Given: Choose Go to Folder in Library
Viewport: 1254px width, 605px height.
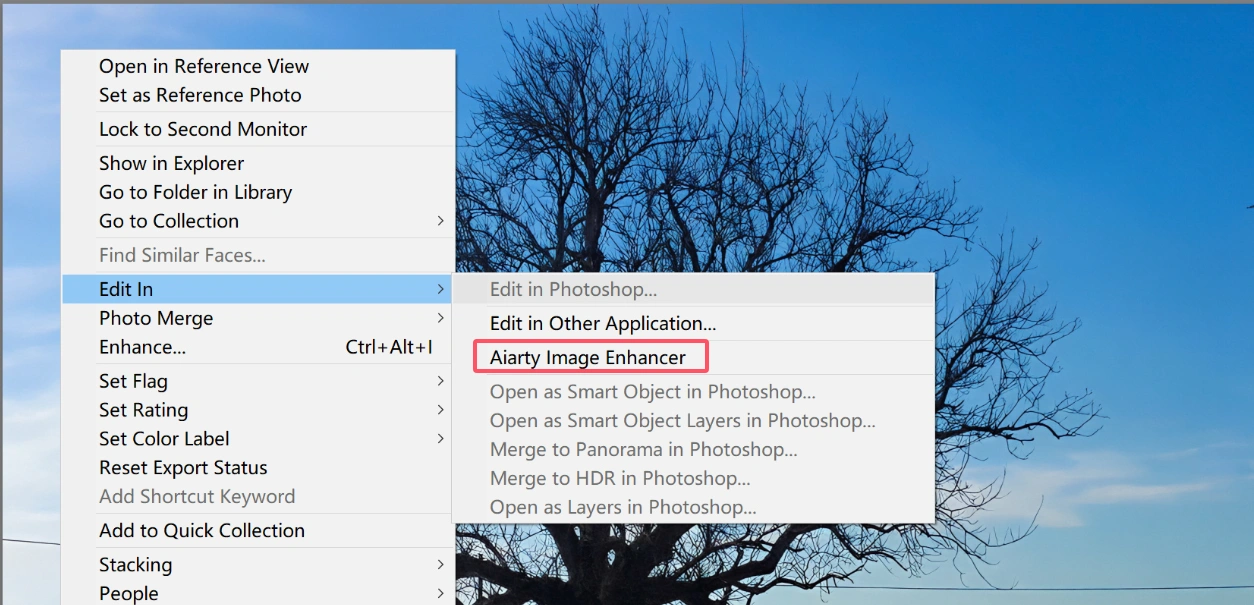Looking at the screenshot, I should click(258, 192).
